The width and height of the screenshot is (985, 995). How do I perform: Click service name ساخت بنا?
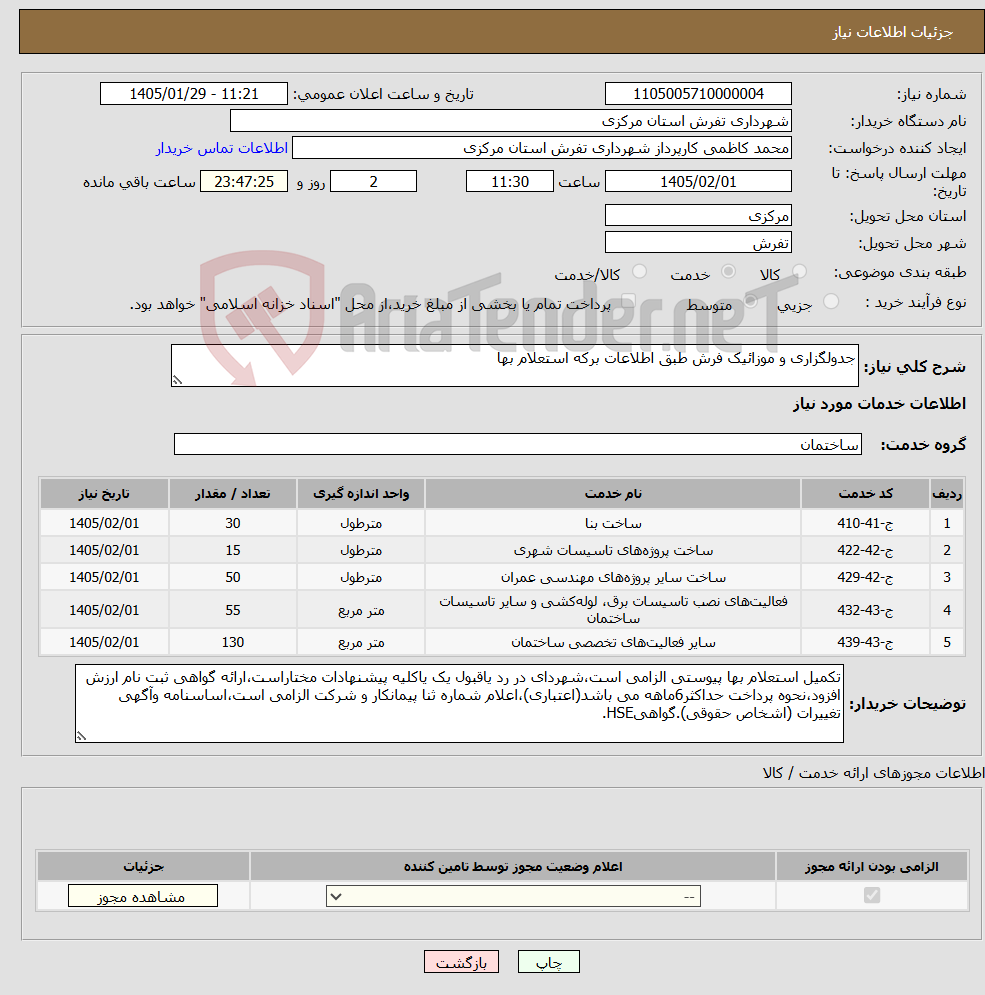click(x=613, y=524)
